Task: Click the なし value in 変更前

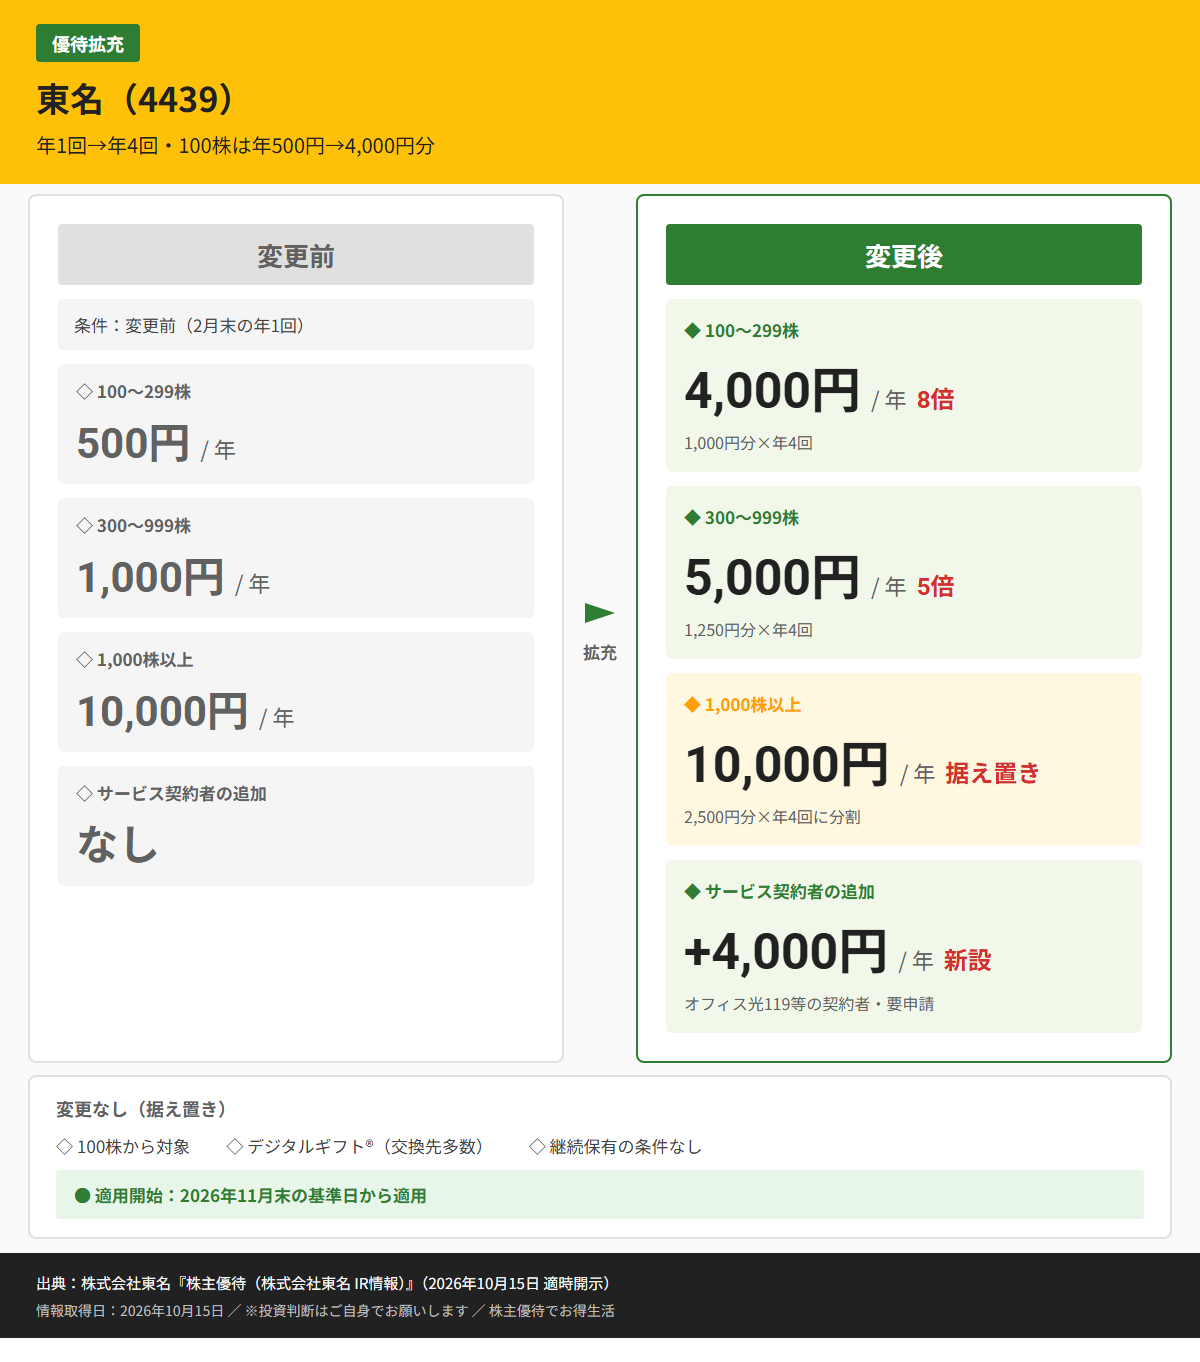Action: 118,844
